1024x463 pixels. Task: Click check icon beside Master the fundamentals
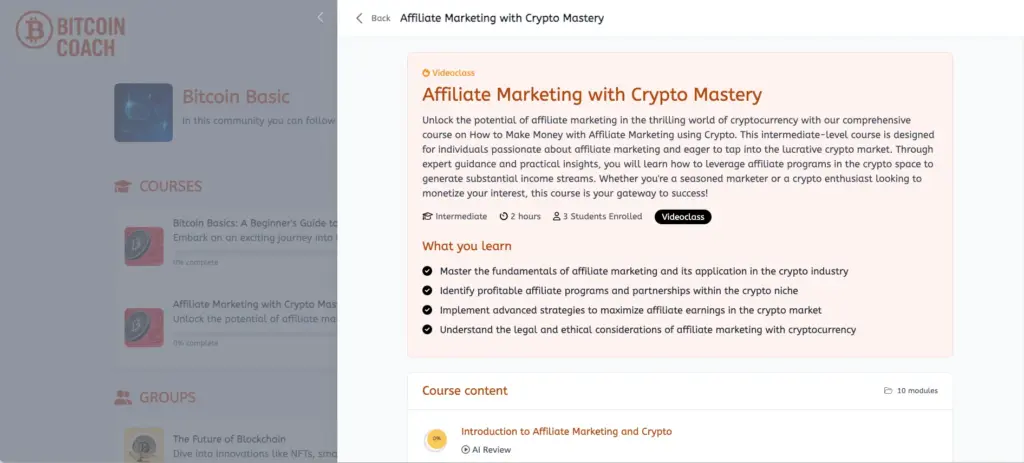(427, 270)
